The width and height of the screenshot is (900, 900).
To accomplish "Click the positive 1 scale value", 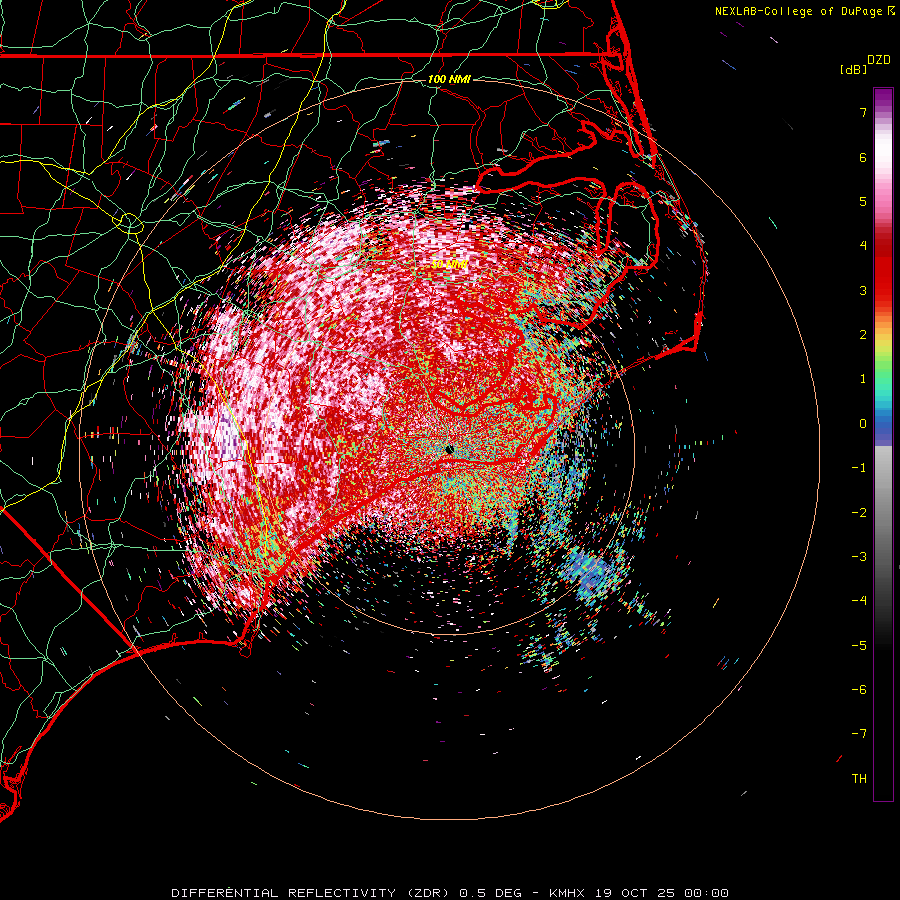I will [x=863, y=379].
